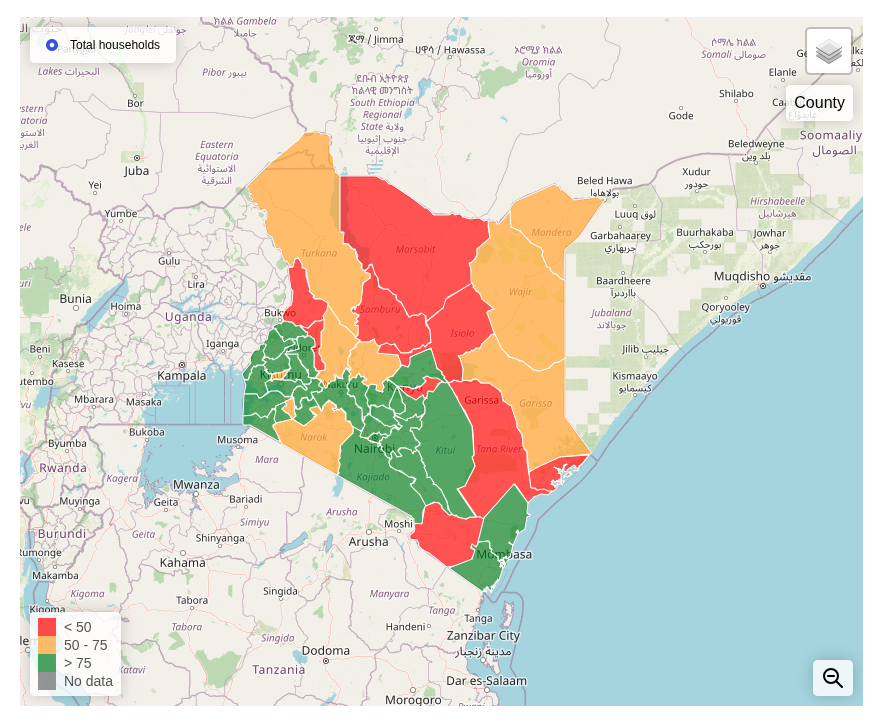
Task: Click the orange '50 - 75' legend swatch
Action: pos(47,645)
